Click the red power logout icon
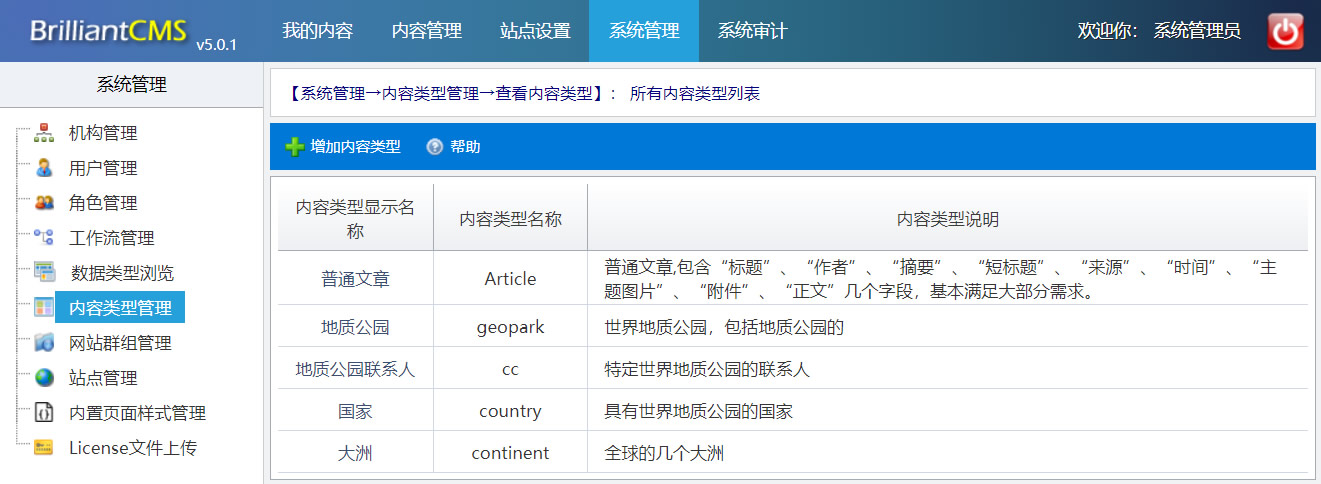The width and height of the screenshot is (1321, 484). [1285, 31]
